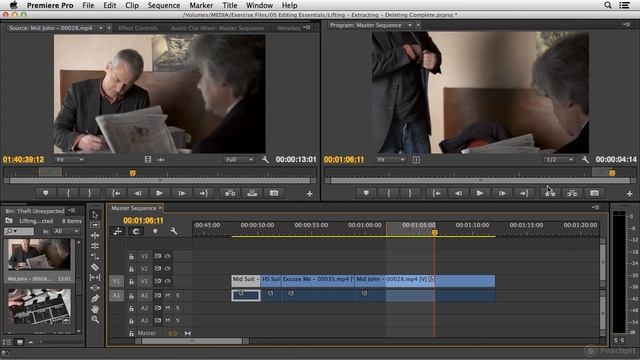Open Source monitor settings wrench
The image size is (640, 360).
coord(265,160)
